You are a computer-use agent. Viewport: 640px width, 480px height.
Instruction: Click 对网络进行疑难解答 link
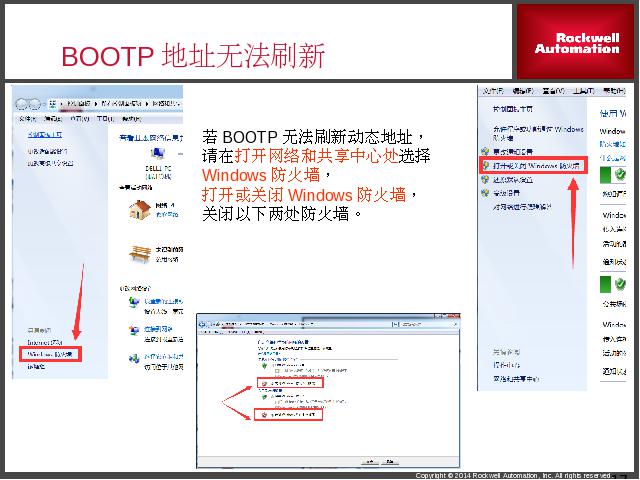(522, 207)
